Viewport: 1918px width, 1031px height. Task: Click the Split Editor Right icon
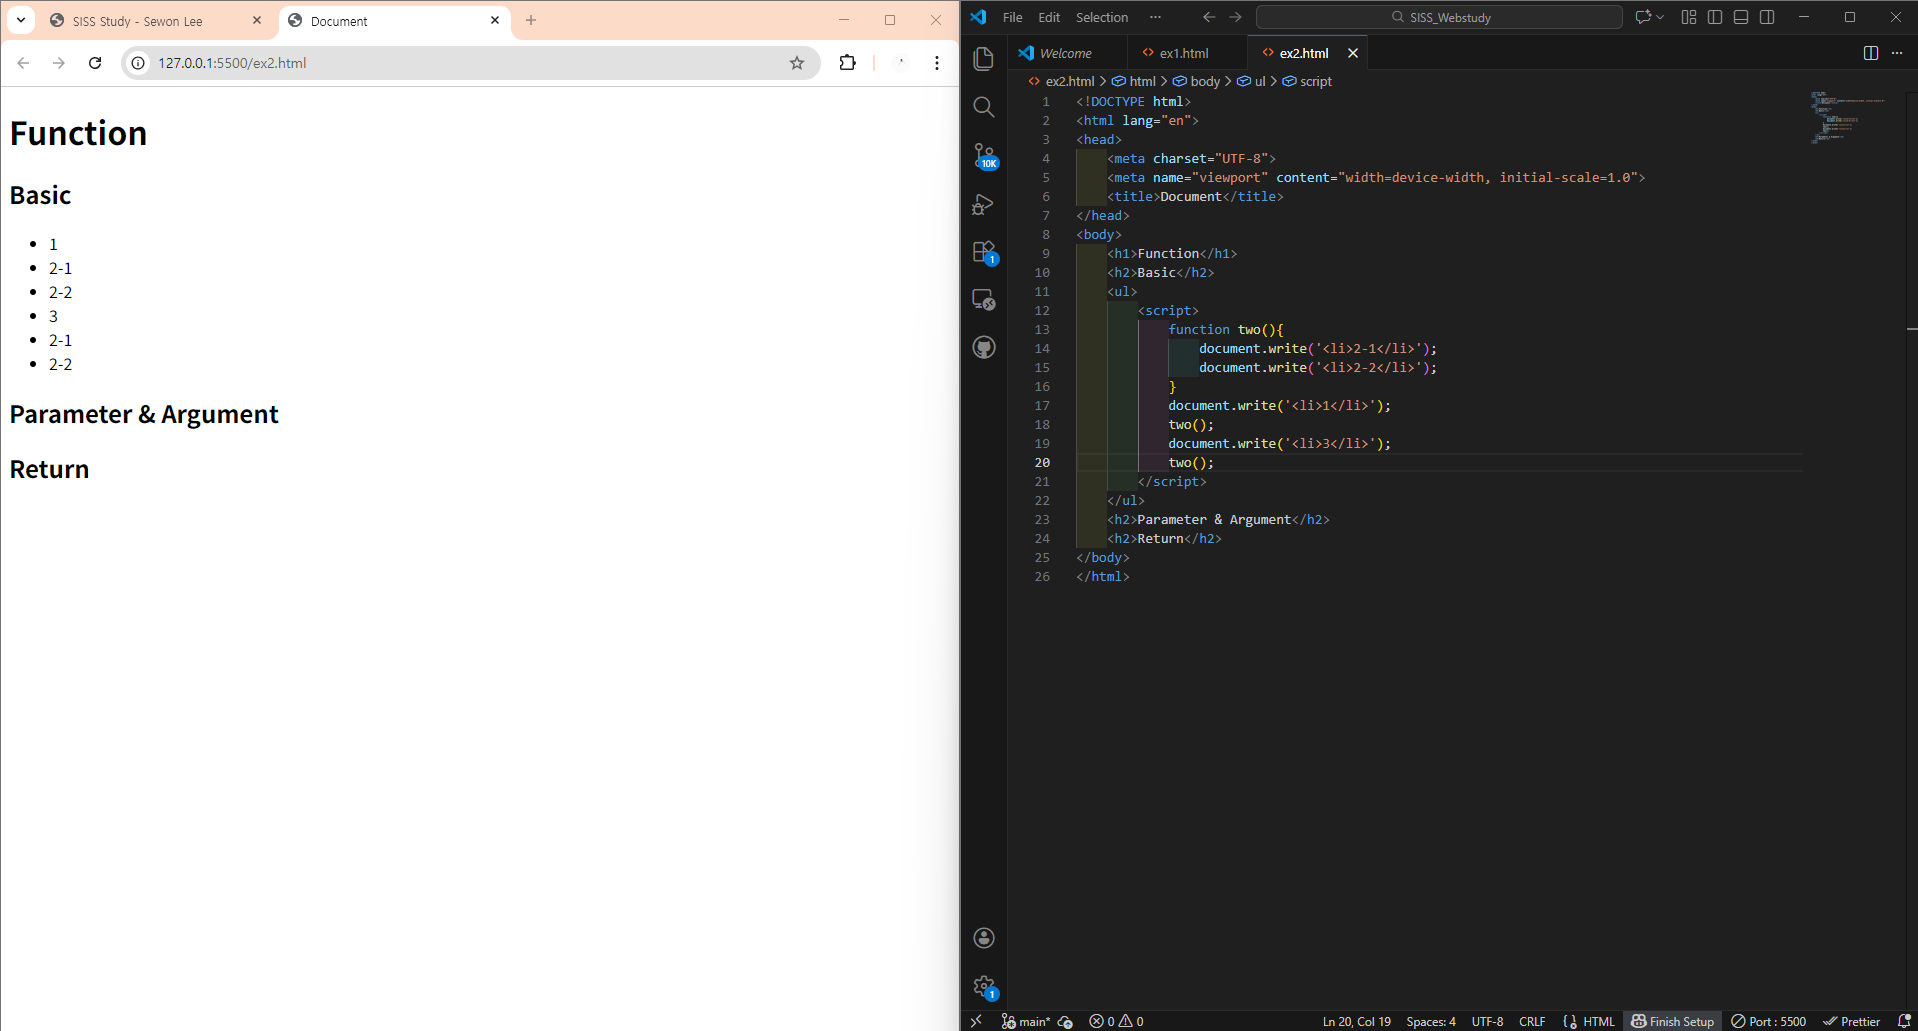tap(1870, 53)
